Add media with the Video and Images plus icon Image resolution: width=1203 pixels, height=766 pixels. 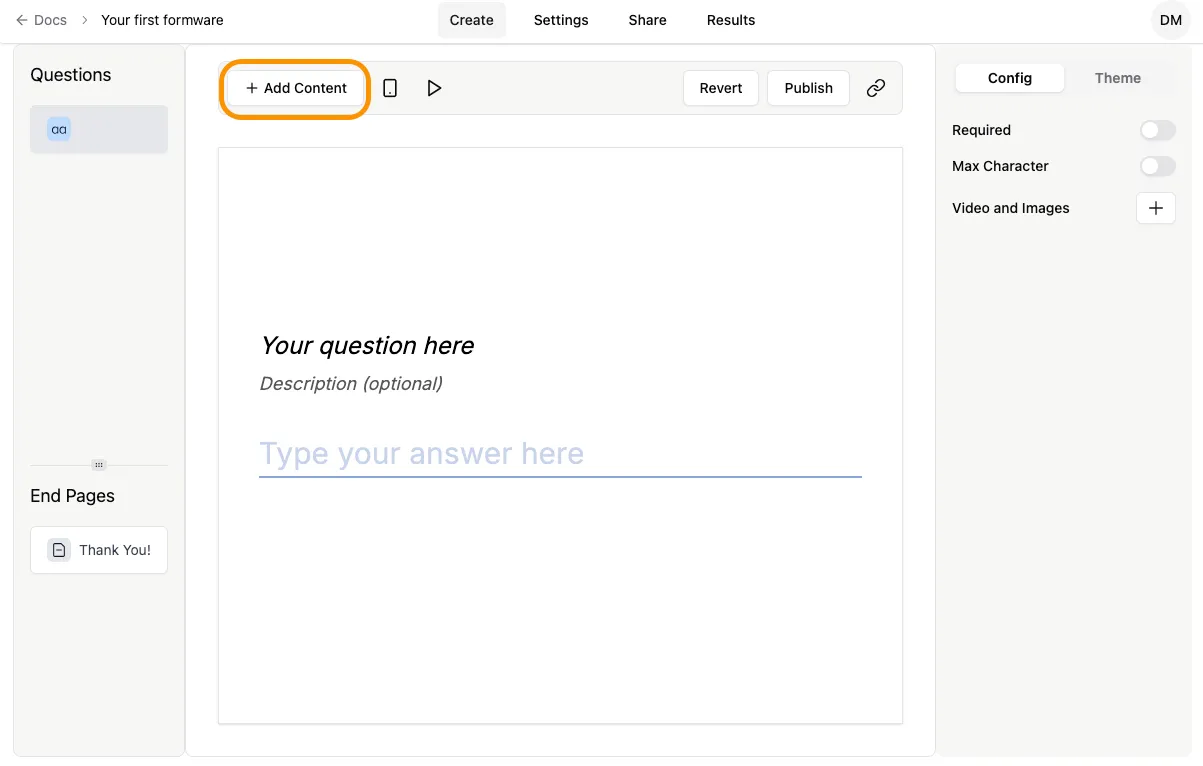coord(1155,208)
